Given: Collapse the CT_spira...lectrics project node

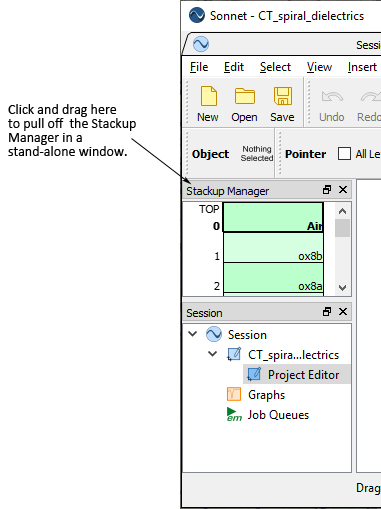Looking at the screenshot, I should (212, 354).
